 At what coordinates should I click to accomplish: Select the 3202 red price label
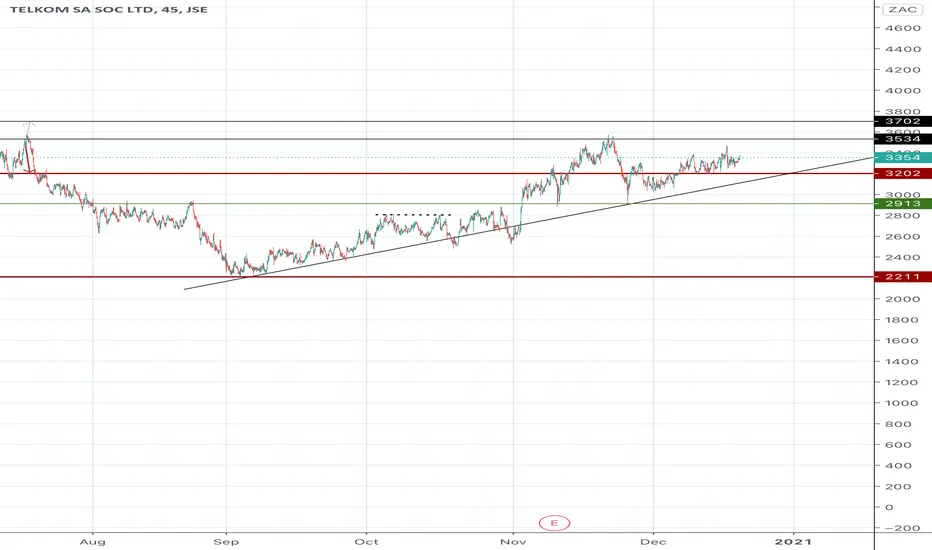pos(902,174)
